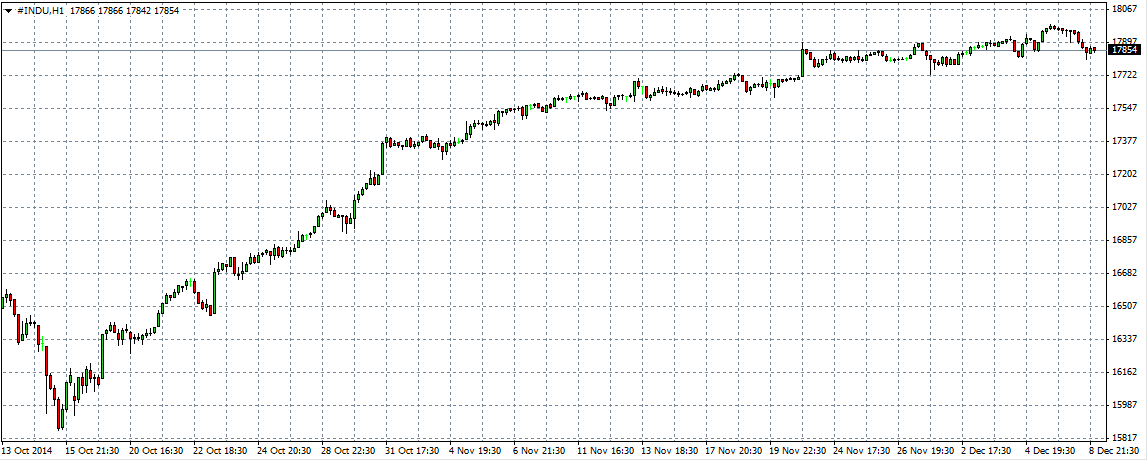Click the 18067 label on price axis

[x=1124, y=9]
